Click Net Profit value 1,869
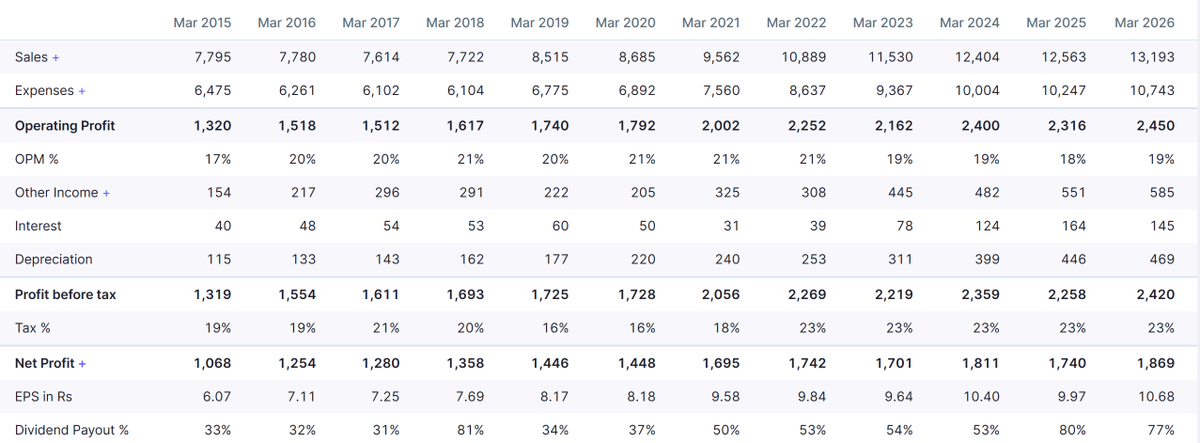Image resolution: width=1200 pixels, height=443 pixels. (1156, 363)
